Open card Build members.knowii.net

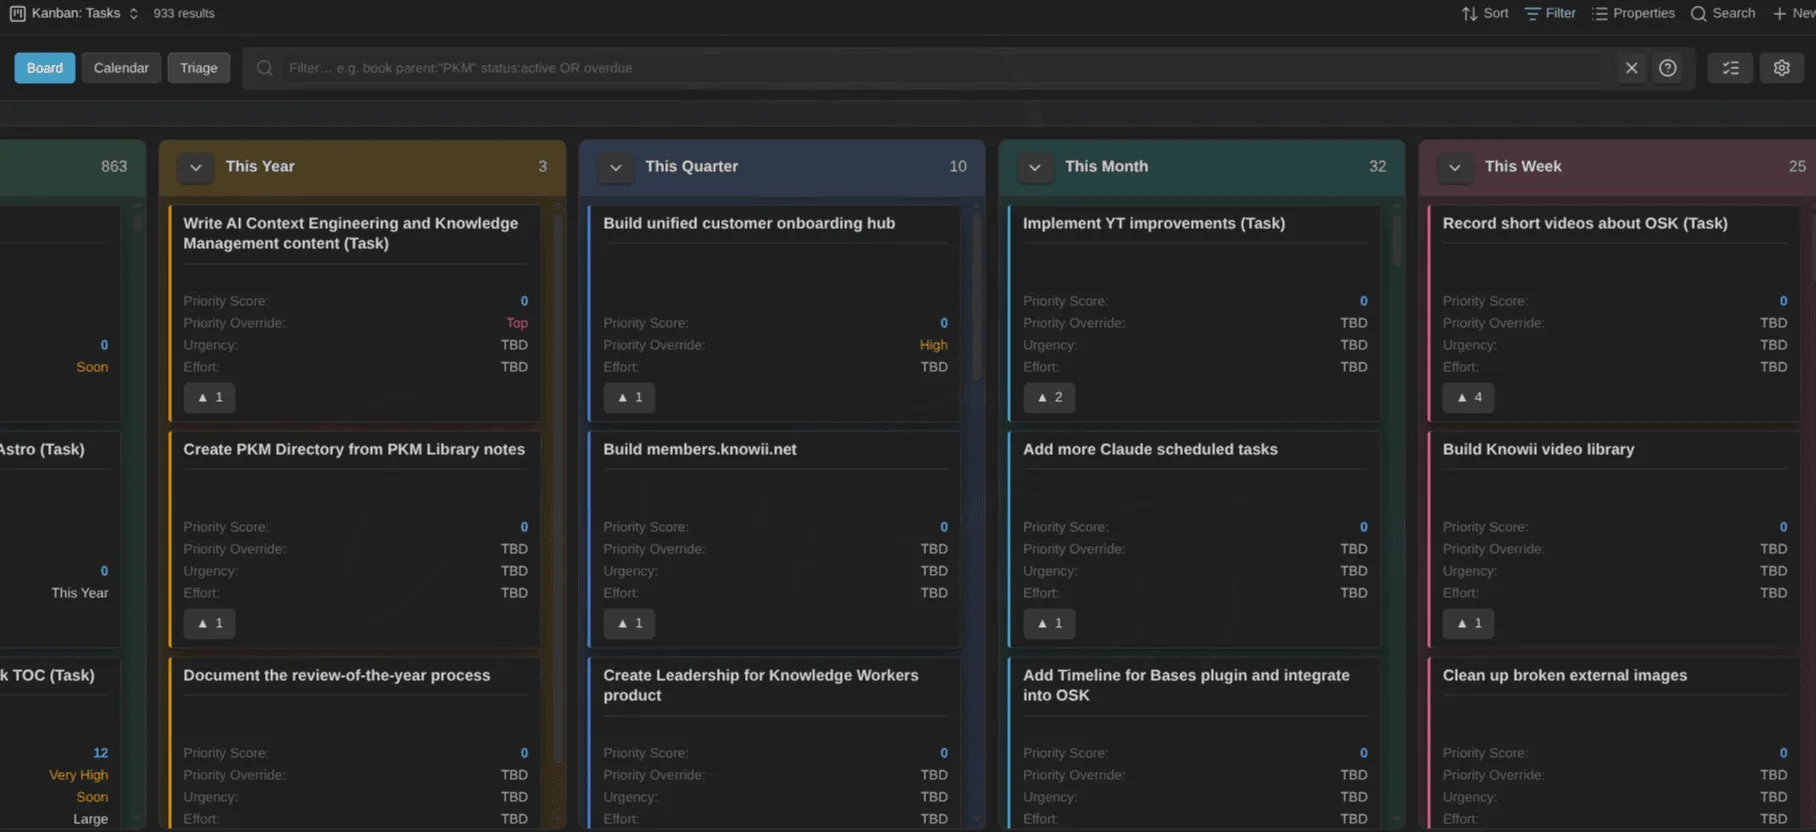(x=700, y=449)
